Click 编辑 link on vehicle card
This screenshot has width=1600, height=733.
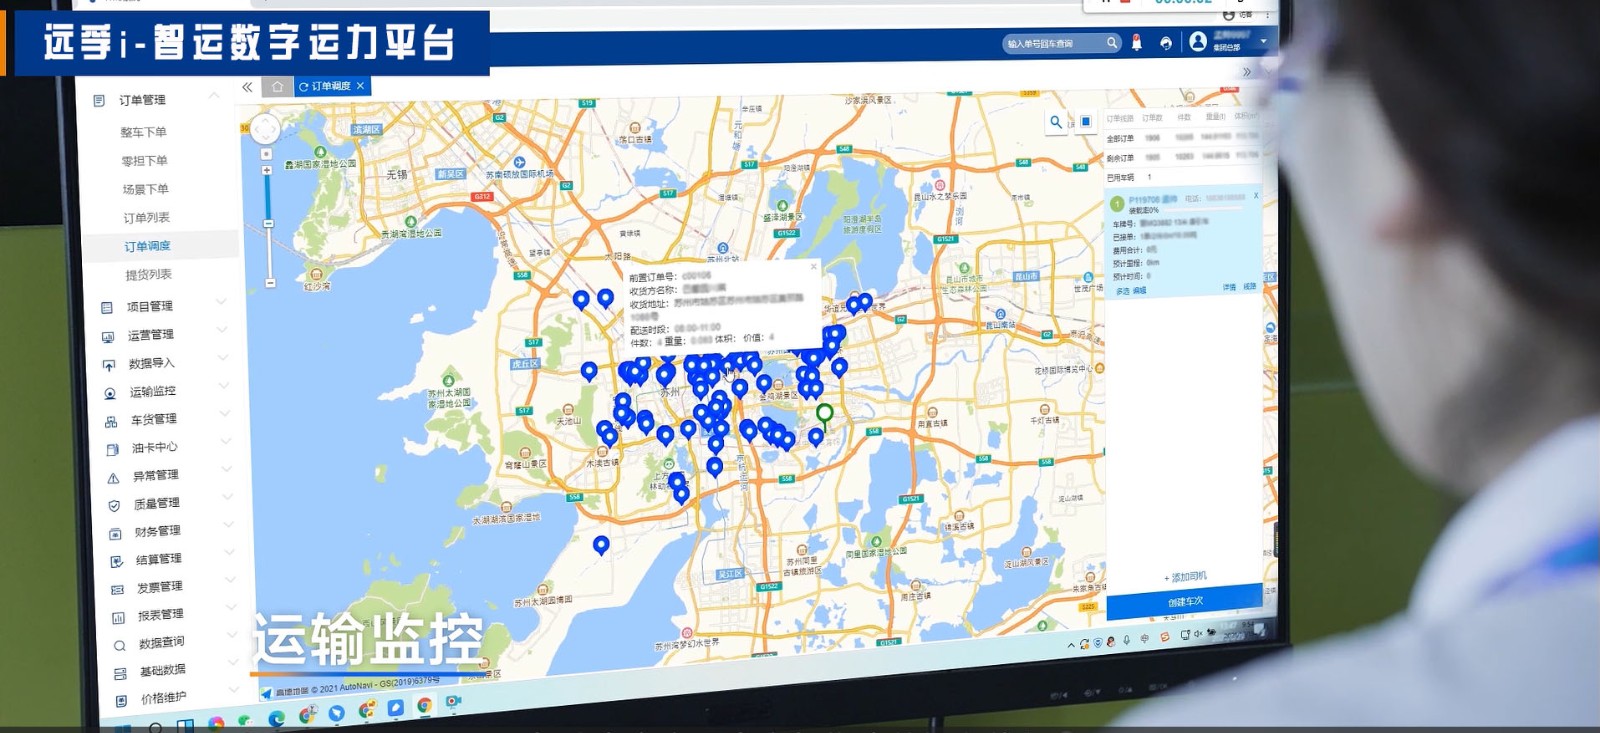click(1140, 290)
